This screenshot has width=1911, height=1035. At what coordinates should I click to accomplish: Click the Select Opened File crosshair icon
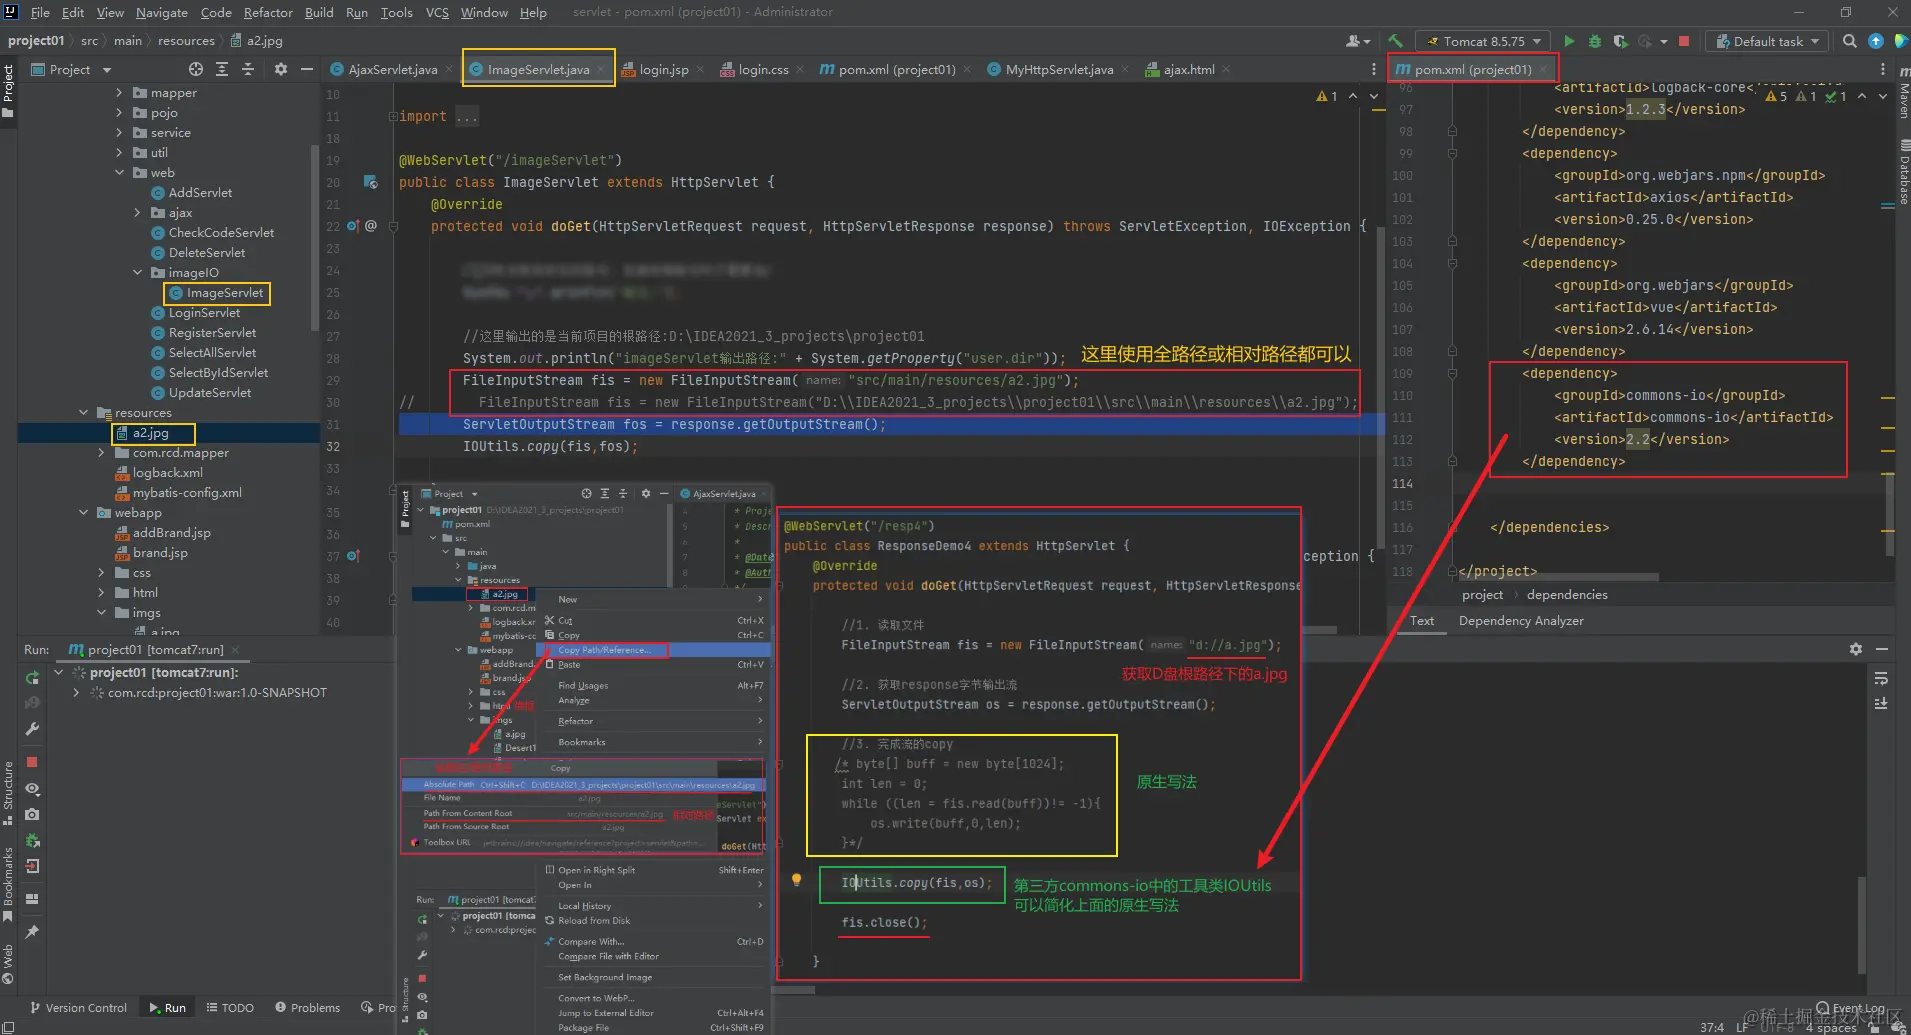coord(196,69)
